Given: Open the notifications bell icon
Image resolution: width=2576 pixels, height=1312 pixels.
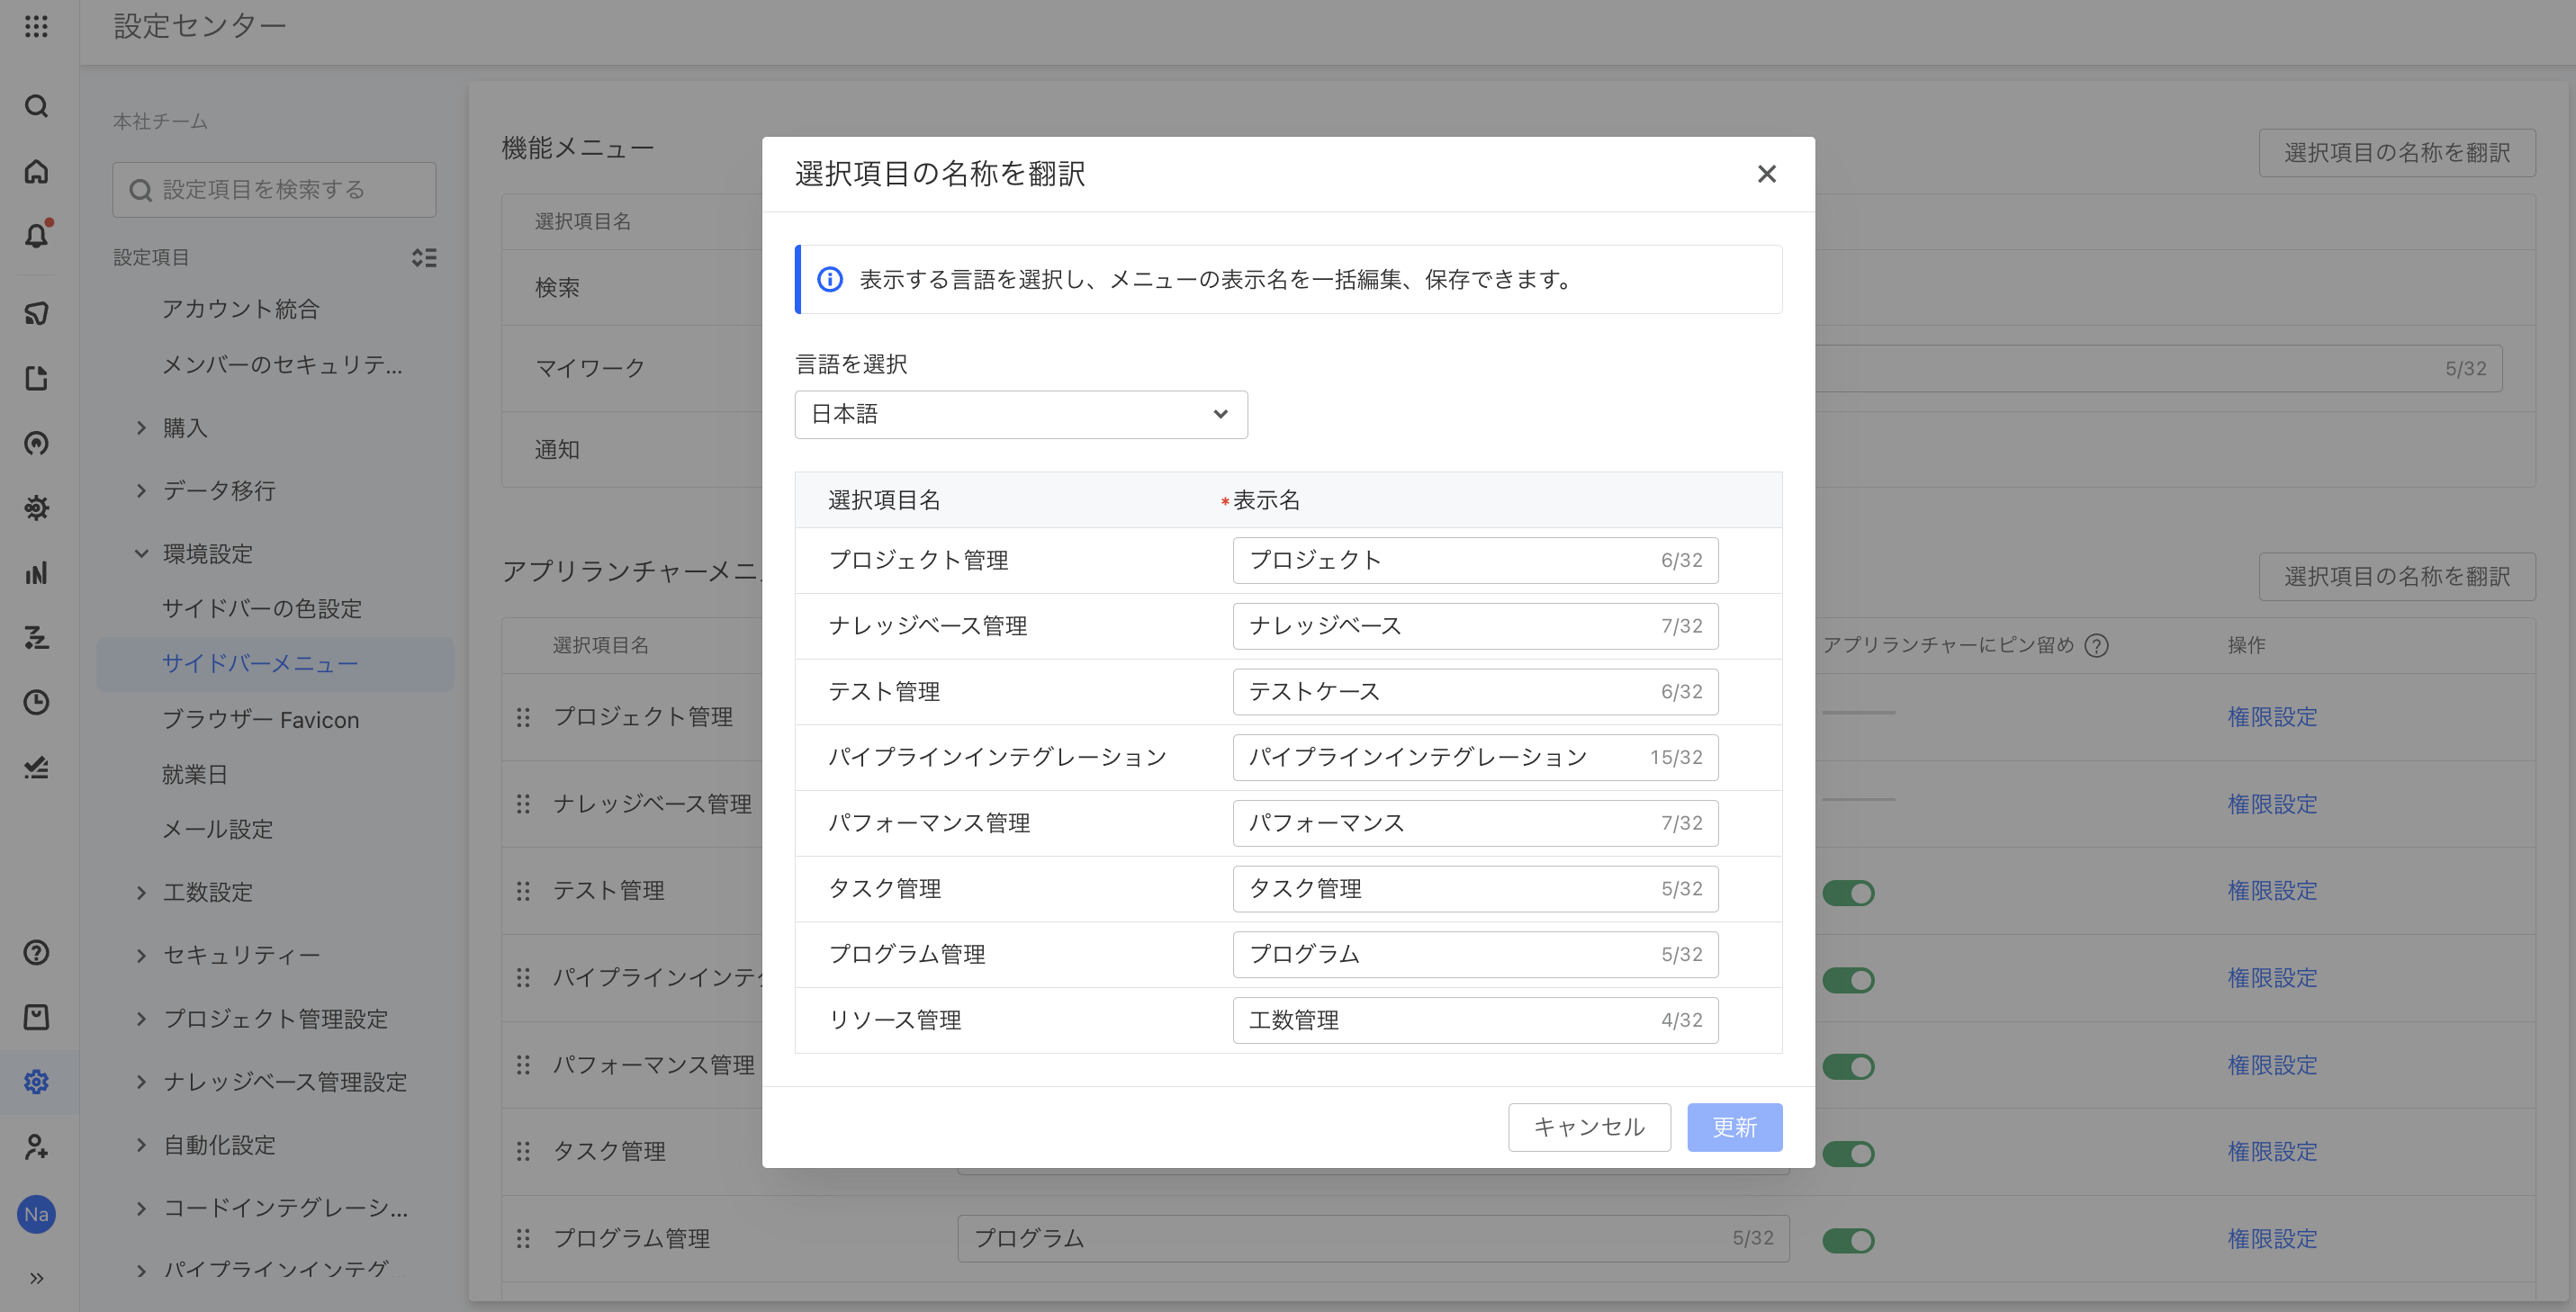Looking at the screenshot, I should pyautogui.click(x=36, y=236).
